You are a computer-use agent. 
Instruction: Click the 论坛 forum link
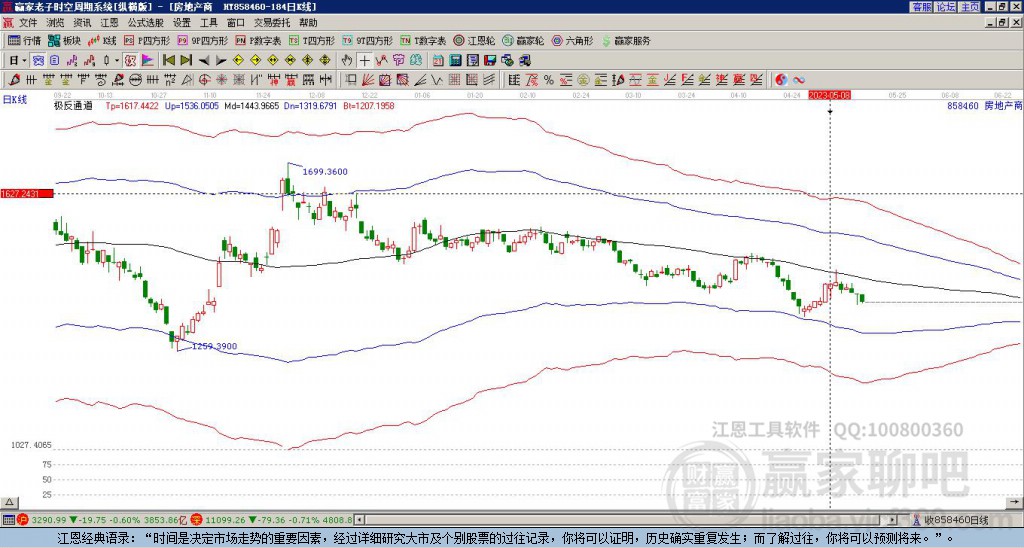945,7
